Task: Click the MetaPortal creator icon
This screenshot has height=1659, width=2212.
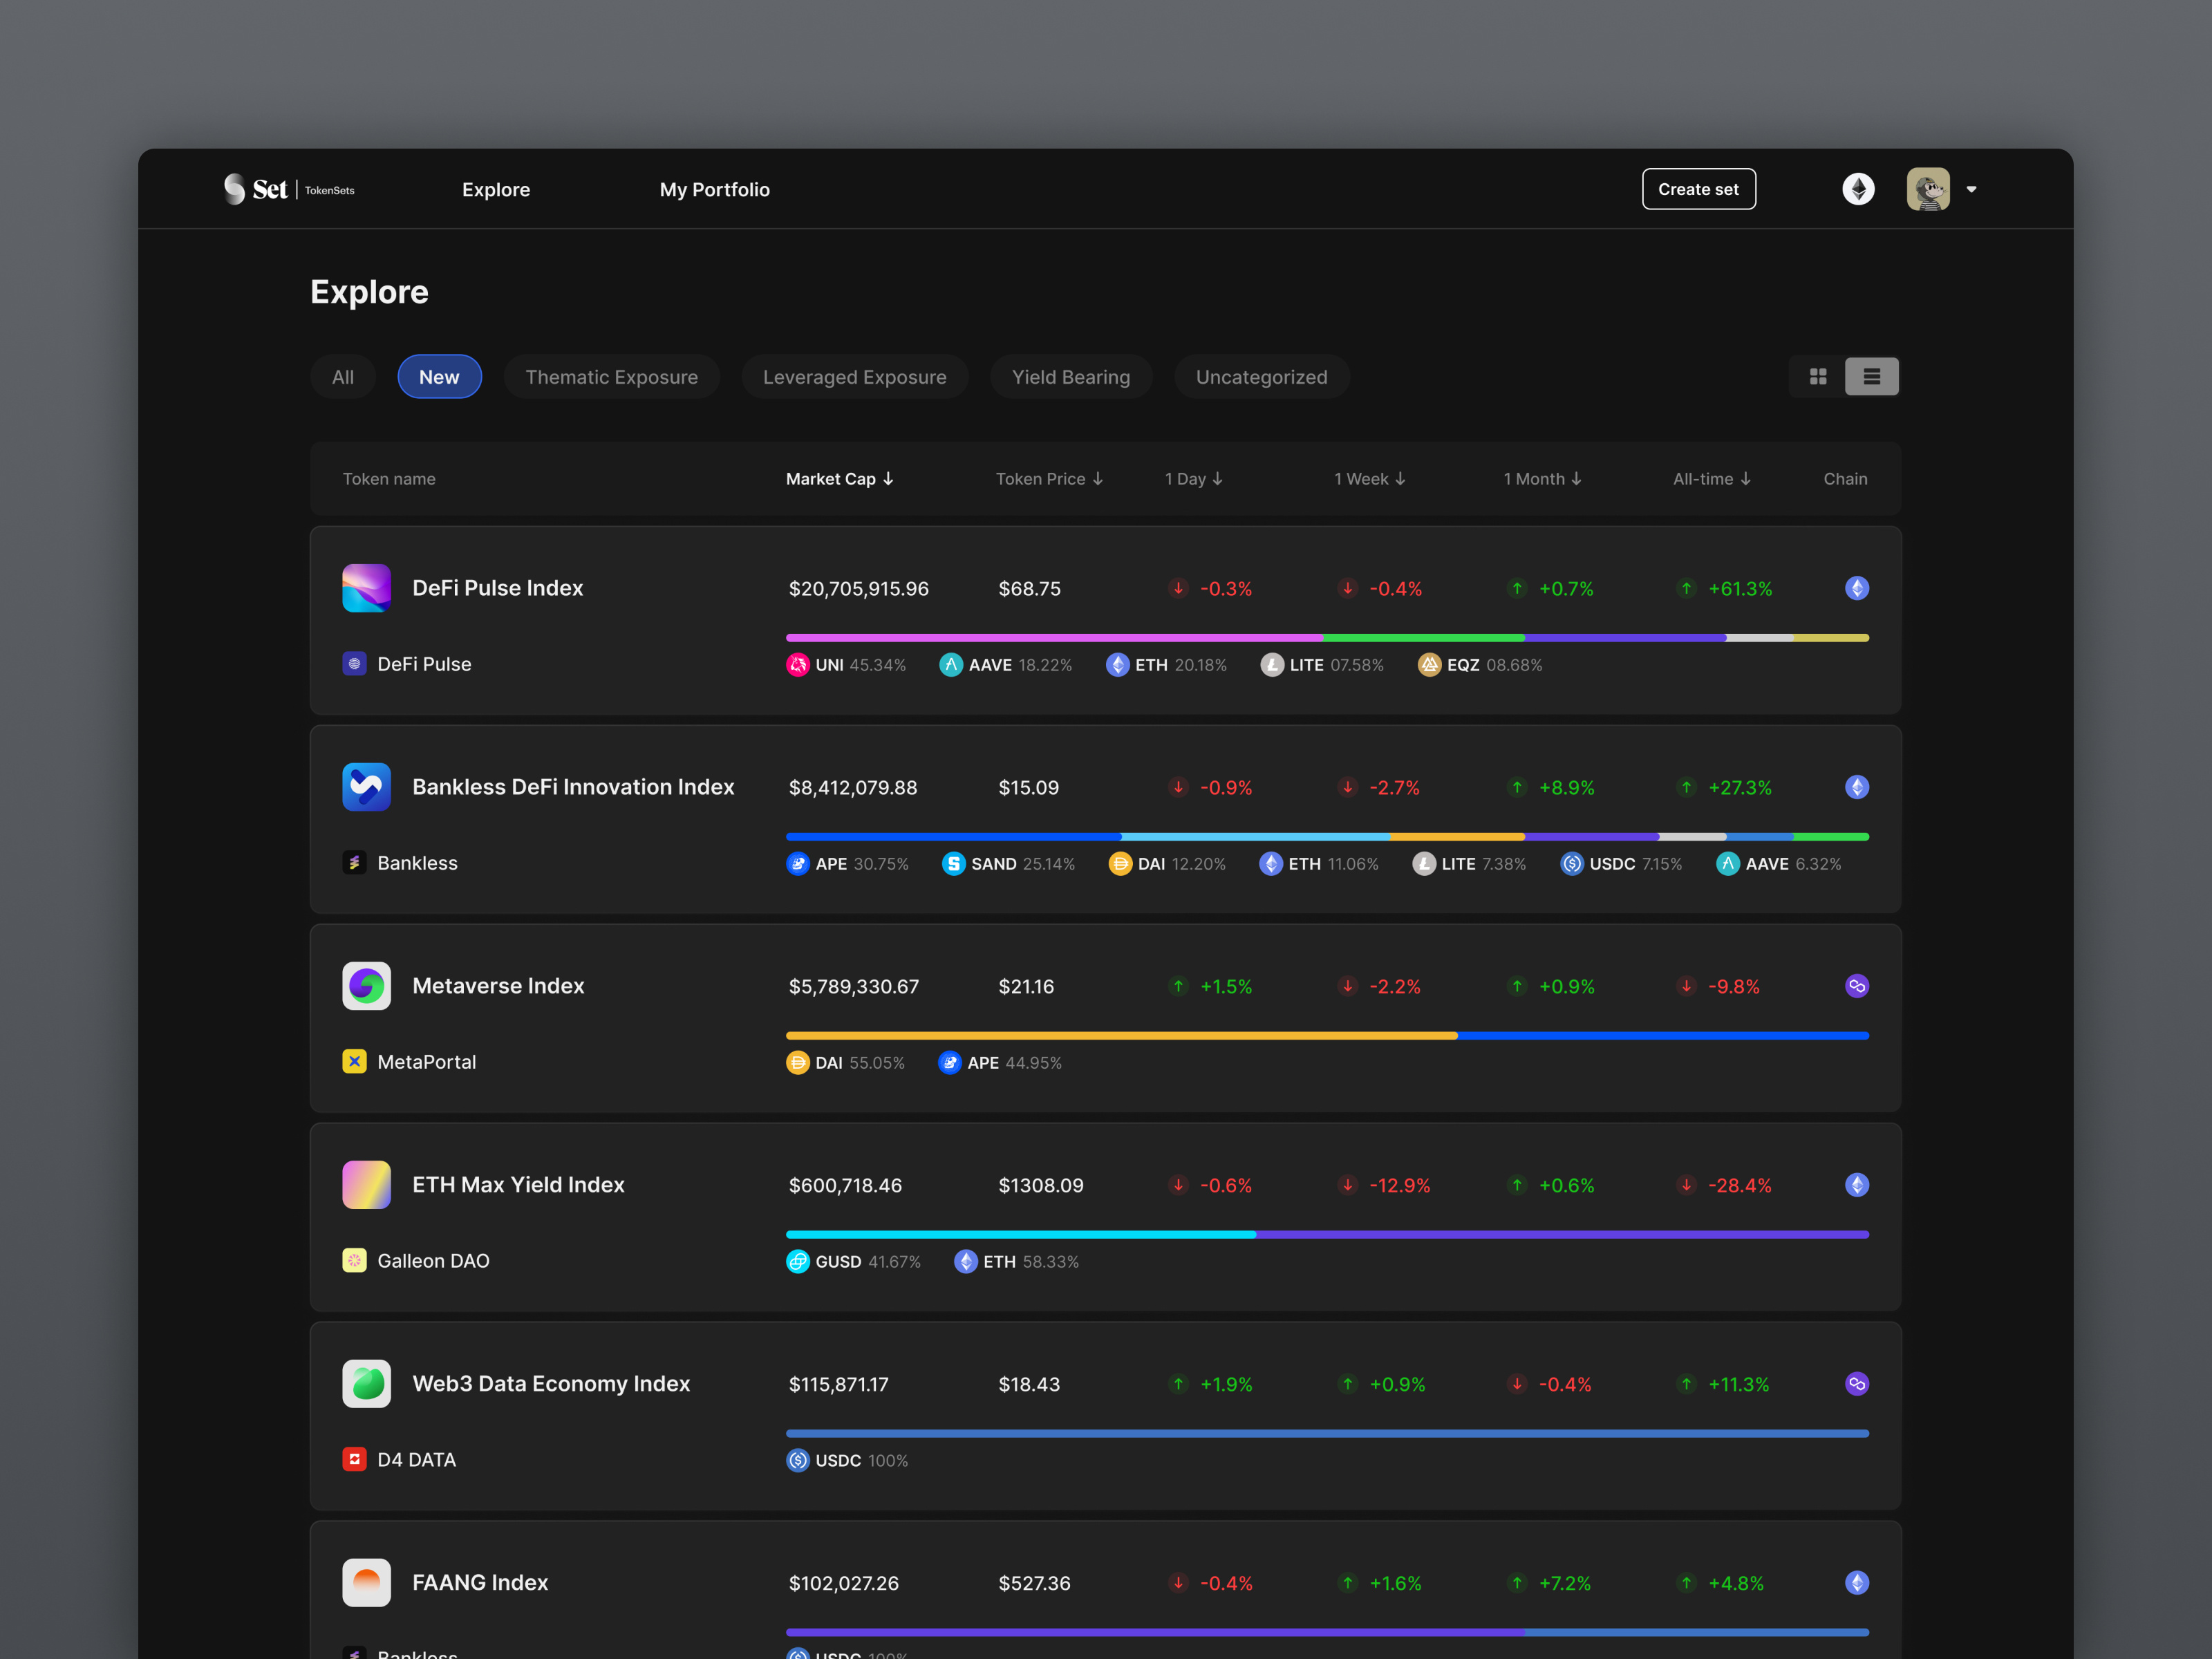Action: [x=355, y=1062]
